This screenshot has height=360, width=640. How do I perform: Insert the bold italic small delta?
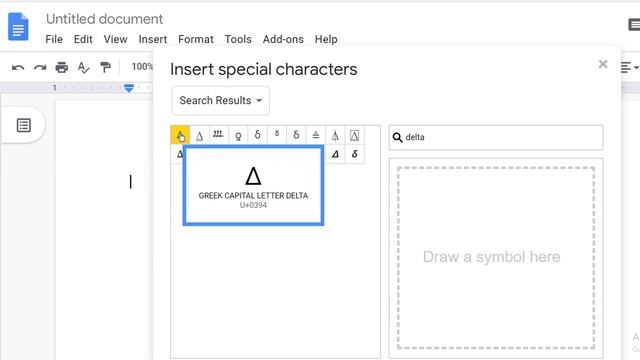click(x=354, y=154)
